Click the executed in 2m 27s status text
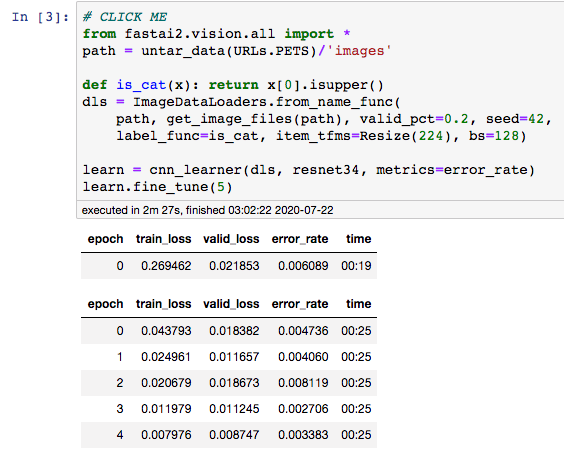This screenshot has height=453, width=564. pyautogui.click(x=208, y=210)
